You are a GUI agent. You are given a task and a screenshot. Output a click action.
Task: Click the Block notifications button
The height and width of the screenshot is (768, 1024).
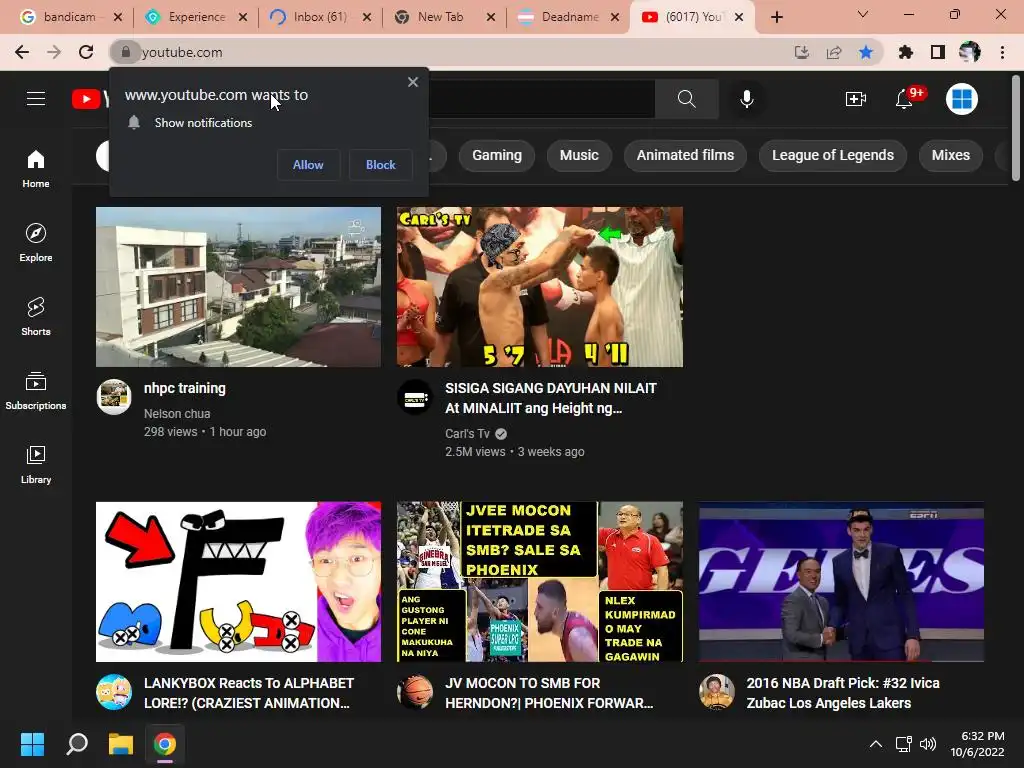click(x=380, y=165)
